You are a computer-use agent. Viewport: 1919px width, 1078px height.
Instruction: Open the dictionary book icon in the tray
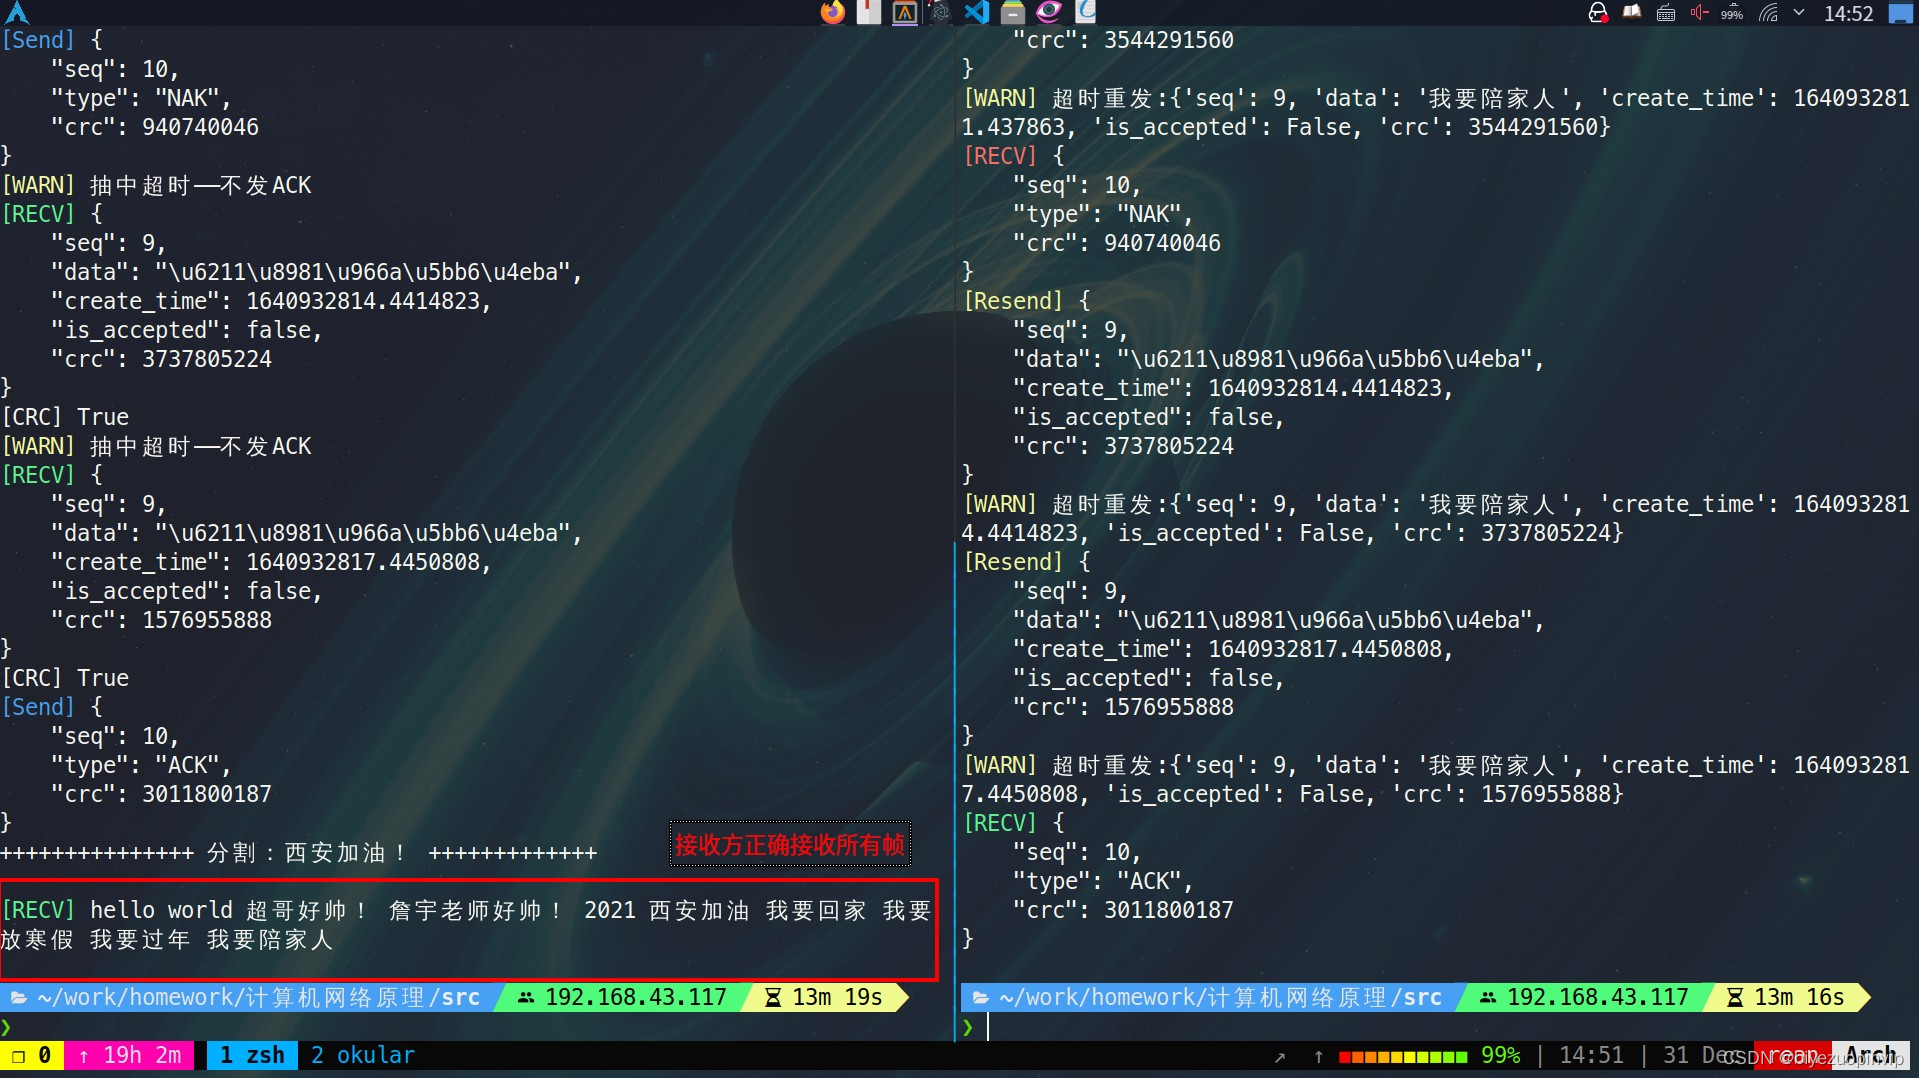1631,13
